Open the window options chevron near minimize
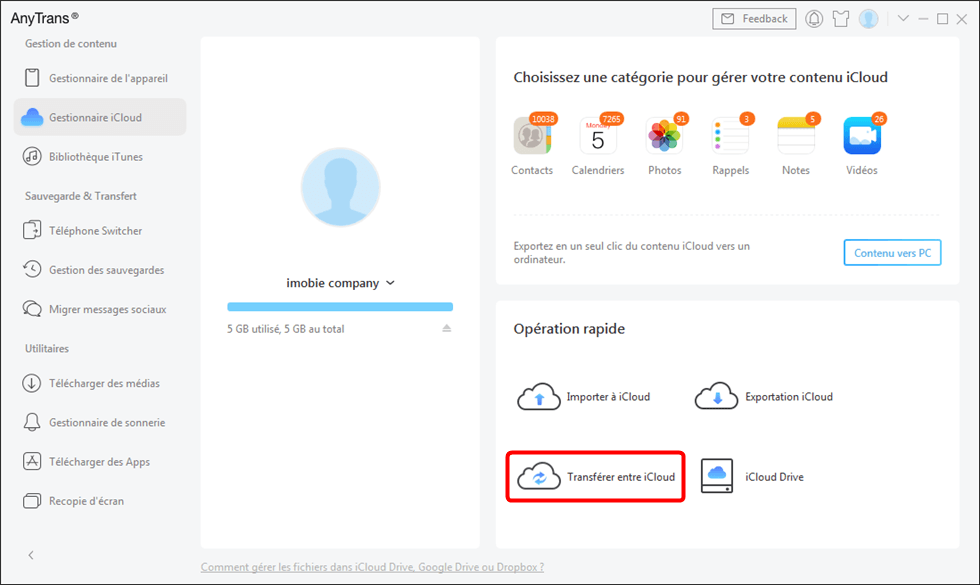This screenshot has width=980, height=585. [904, 18]
